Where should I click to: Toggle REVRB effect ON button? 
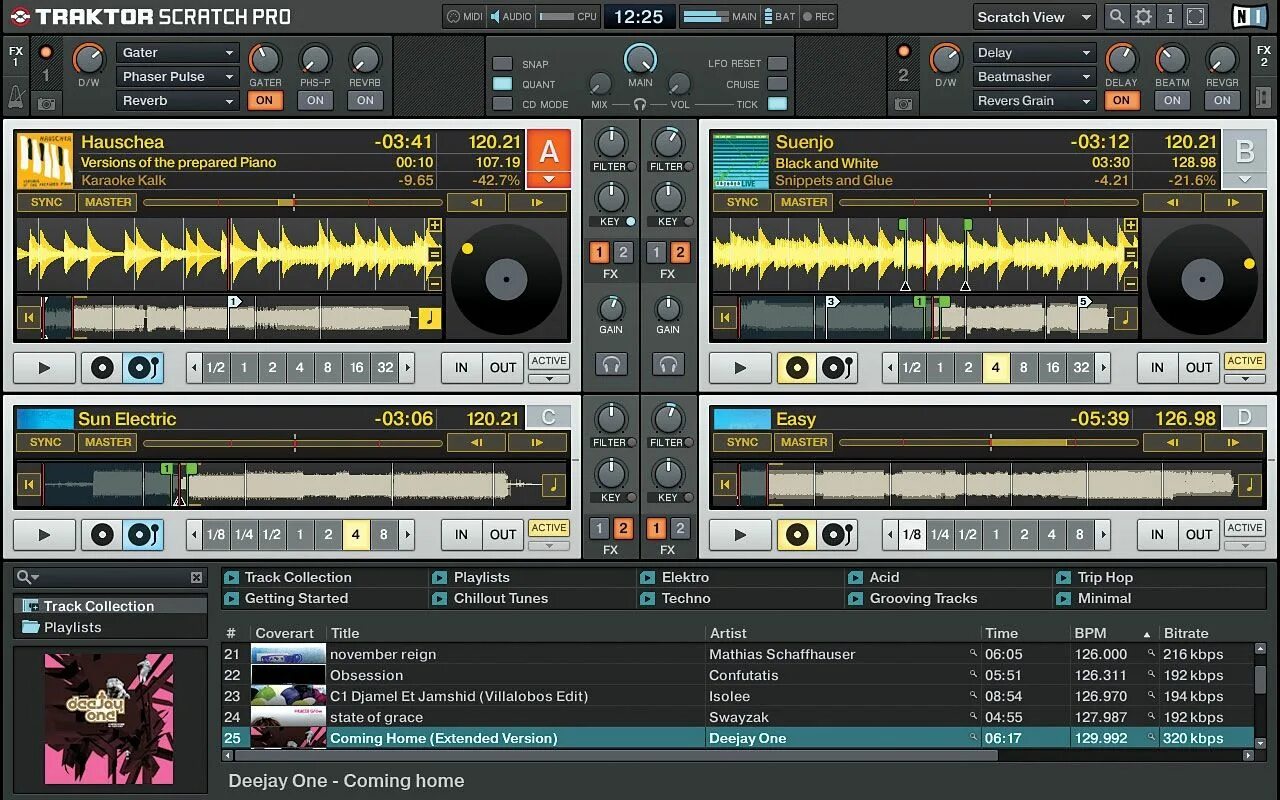[x=365, y=100]
